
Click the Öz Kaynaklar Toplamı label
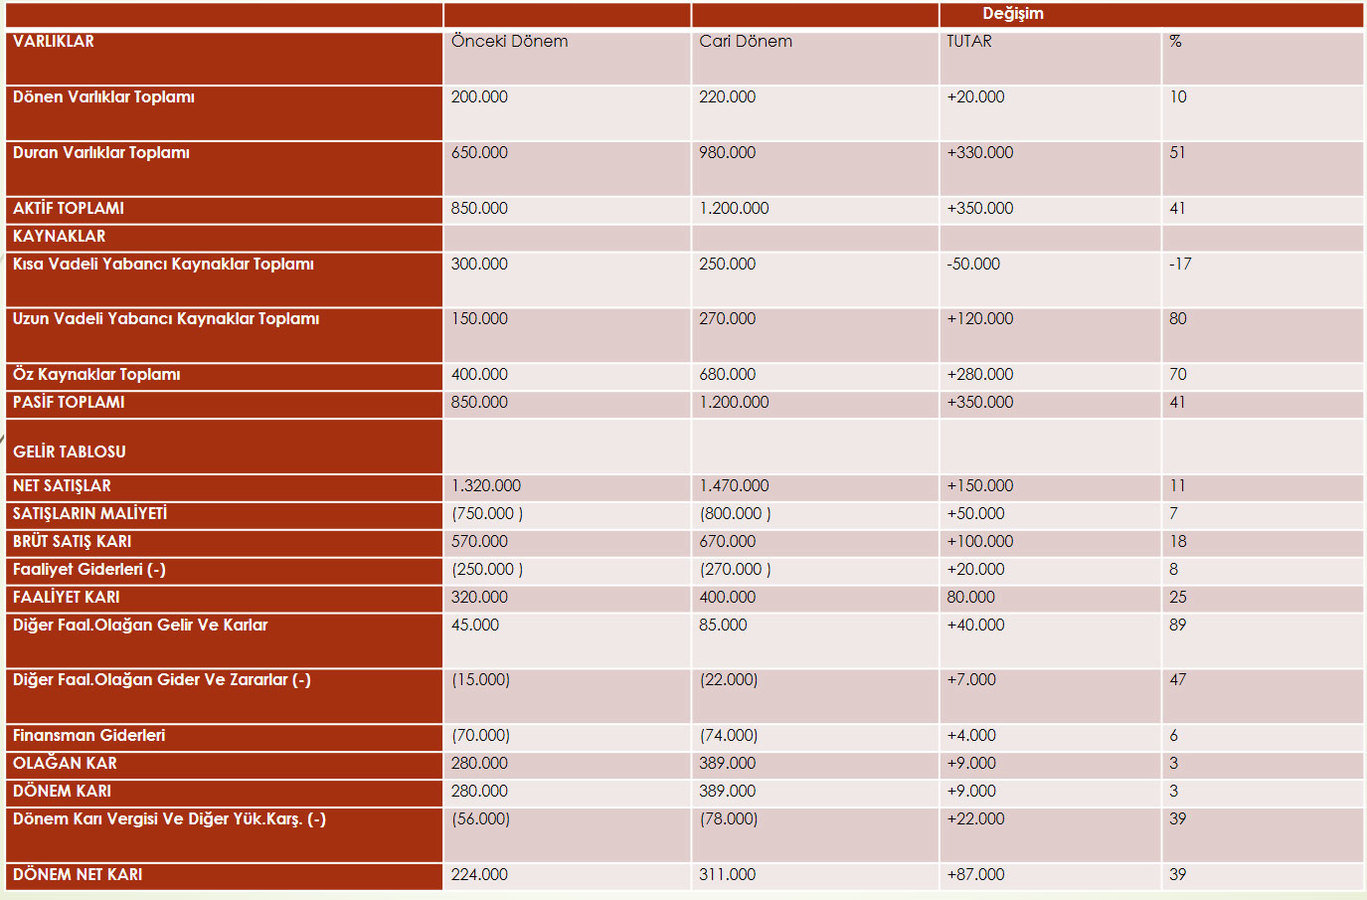click(96, 375)
